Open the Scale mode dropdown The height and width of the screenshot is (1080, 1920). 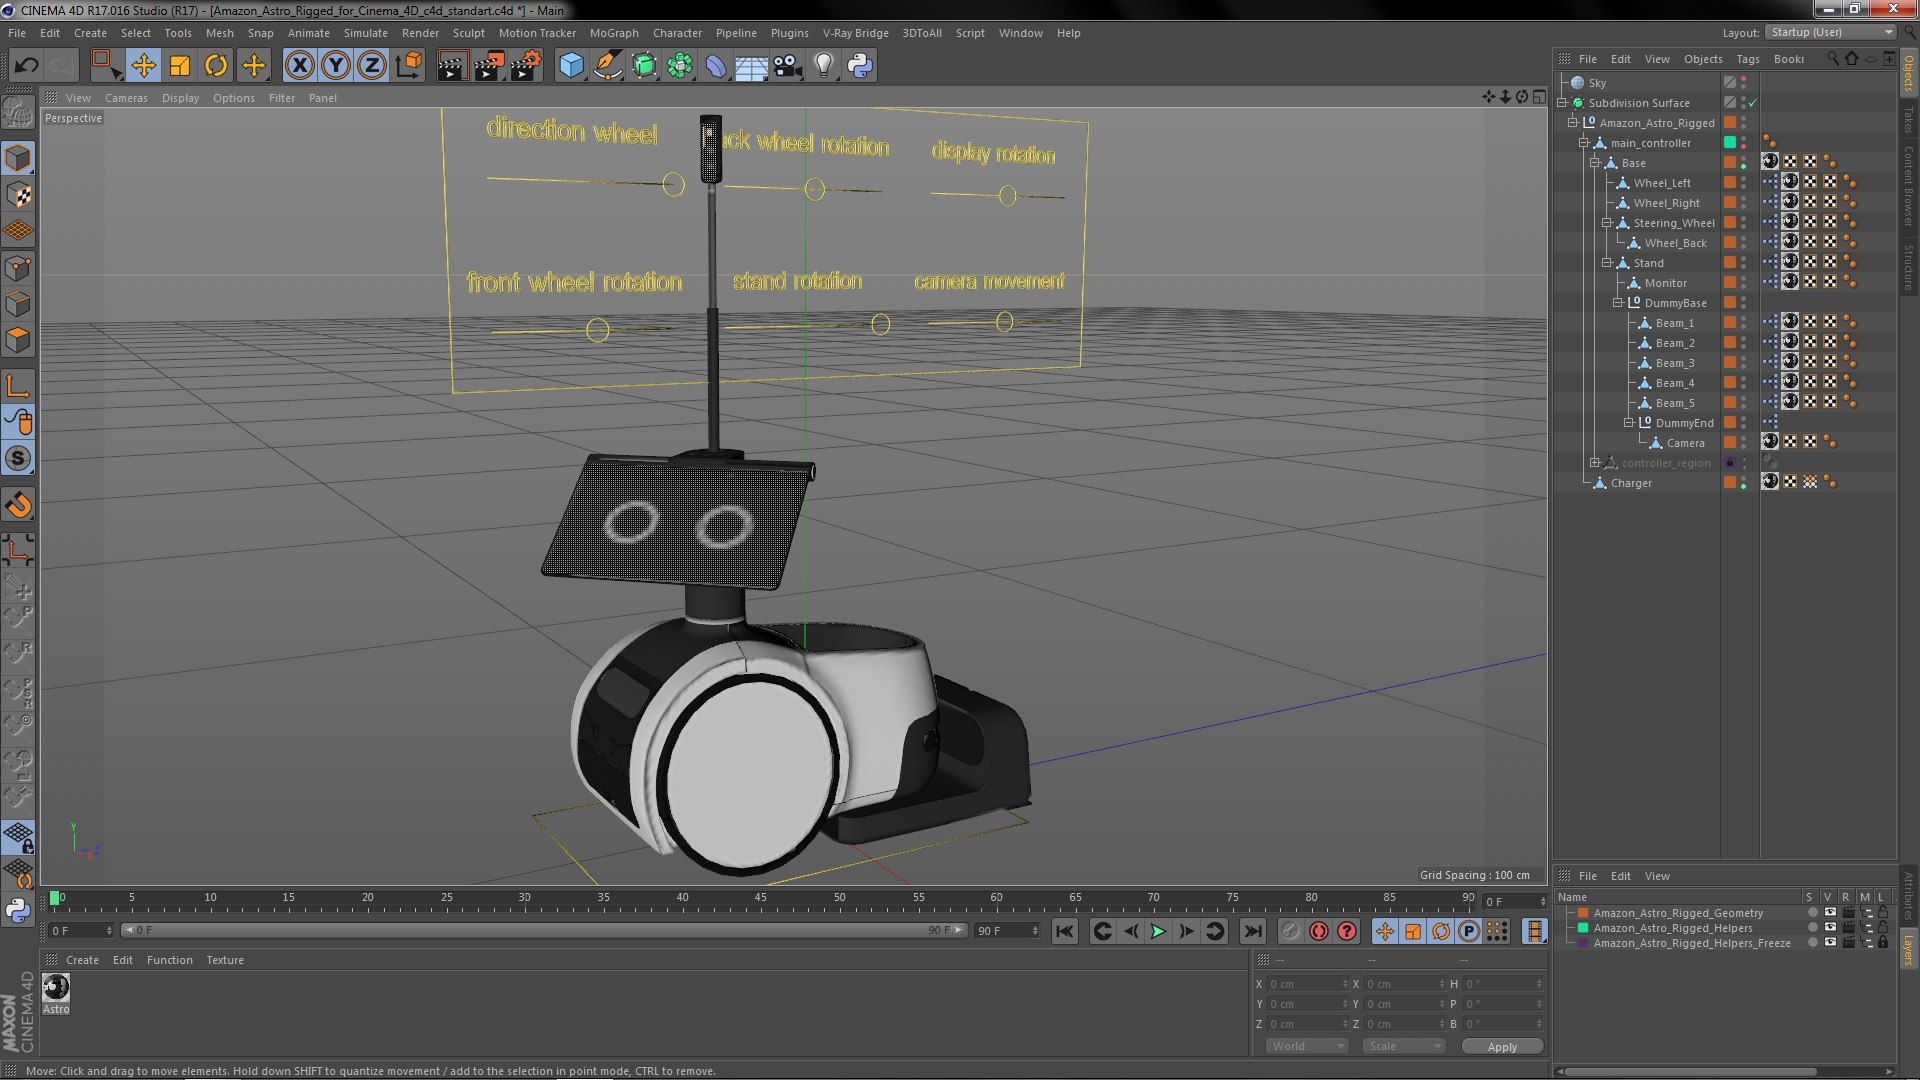point(1404,1046)
